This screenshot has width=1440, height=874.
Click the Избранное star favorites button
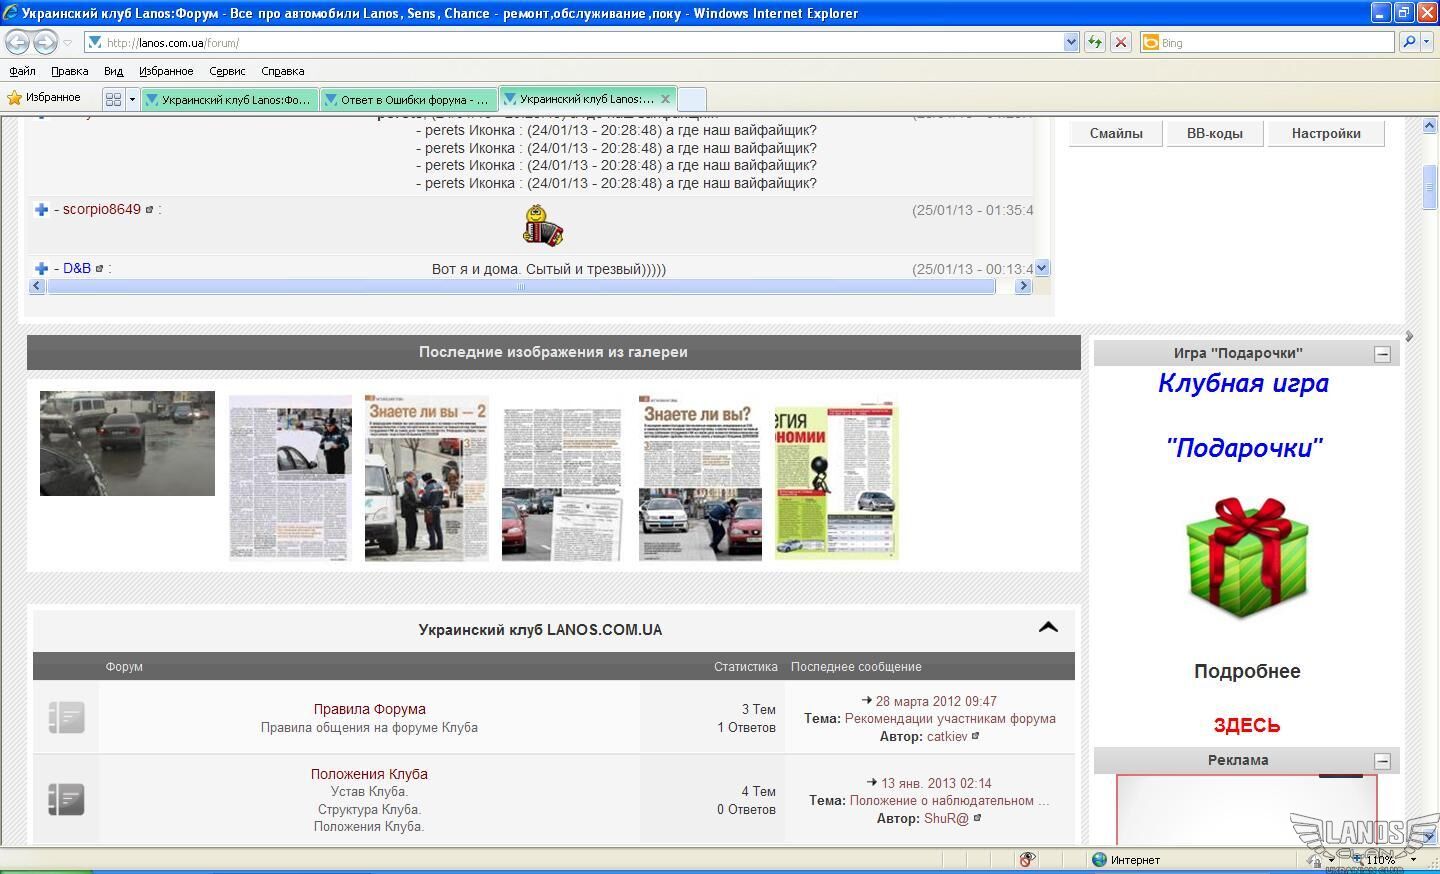(x=44, y=98)
